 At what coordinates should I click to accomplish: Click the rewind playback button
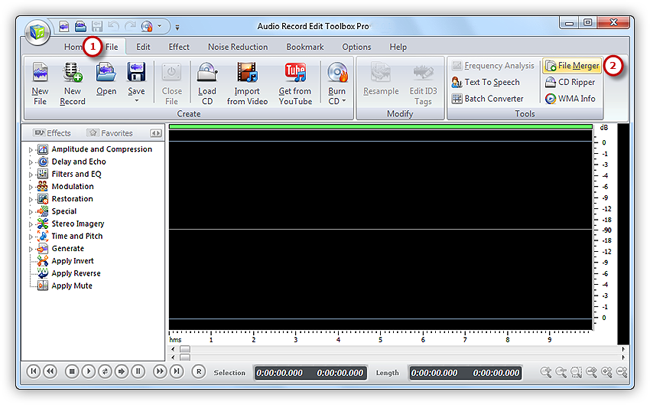click(x=50, y=371)
